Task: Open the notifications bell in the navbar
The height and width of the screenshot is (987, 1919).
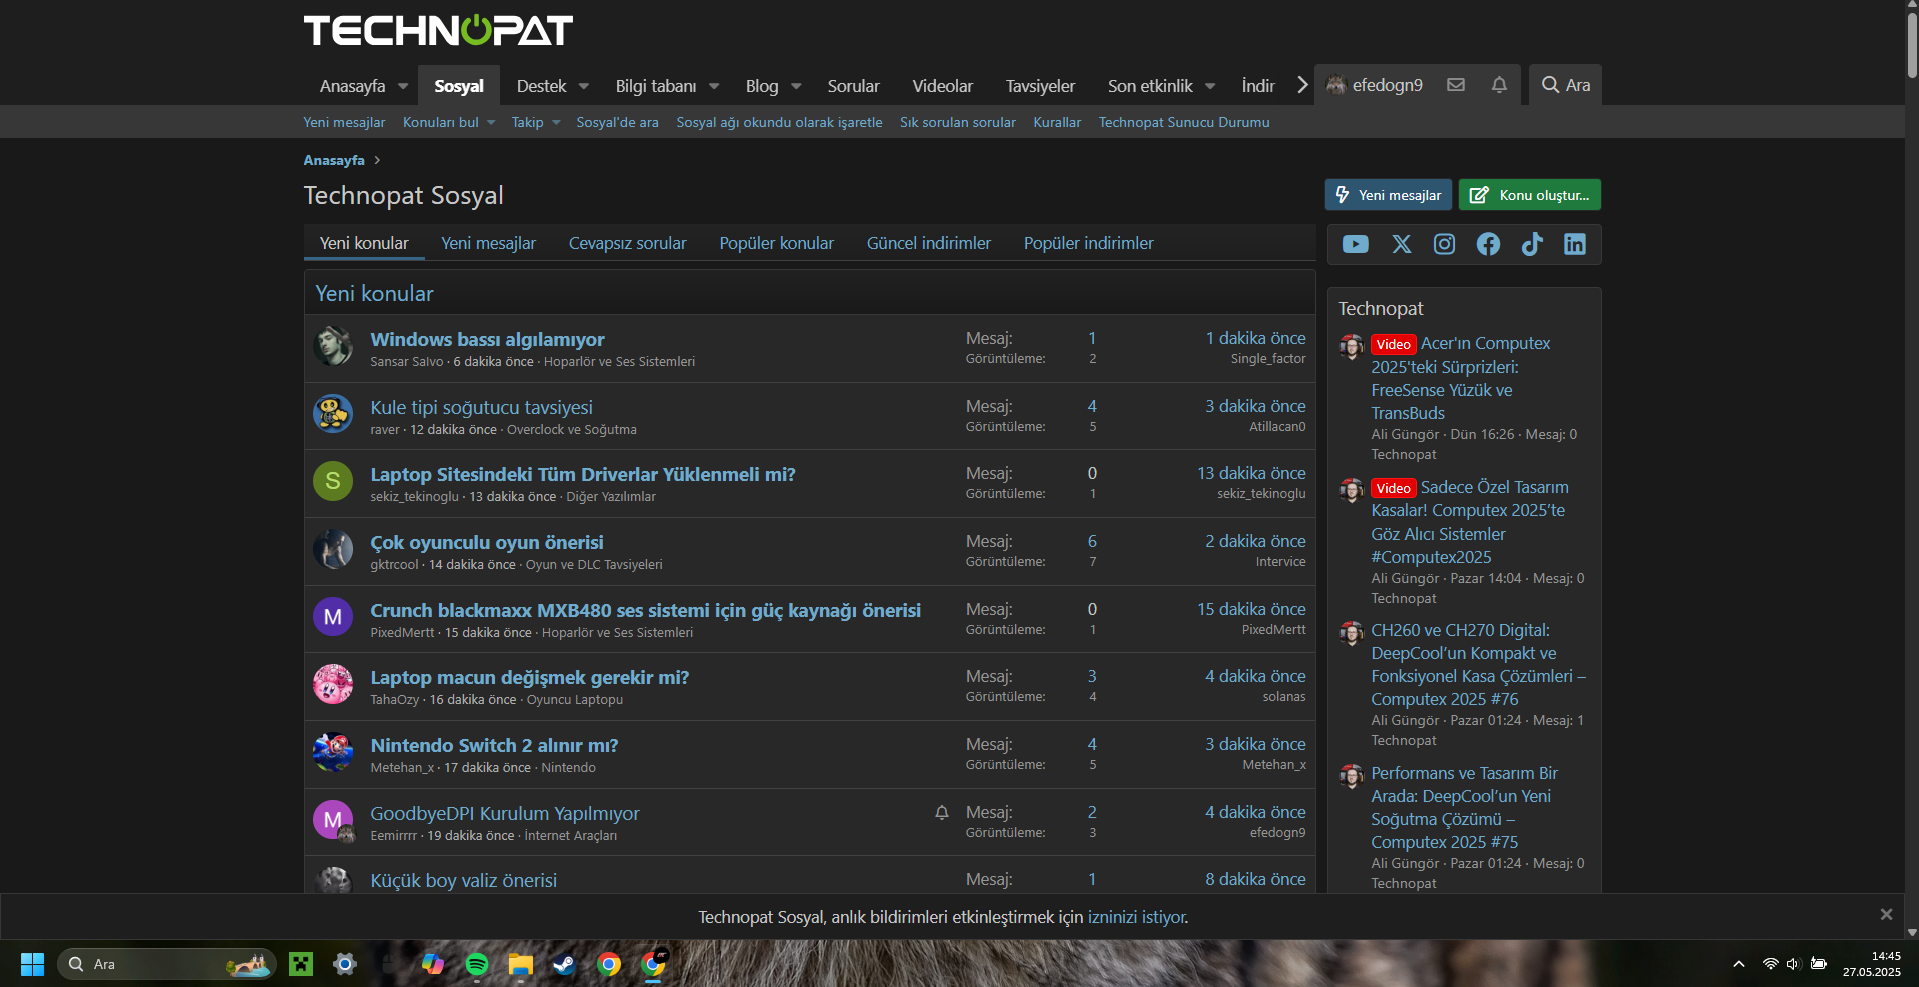Action: click(x=1499, y=85)
